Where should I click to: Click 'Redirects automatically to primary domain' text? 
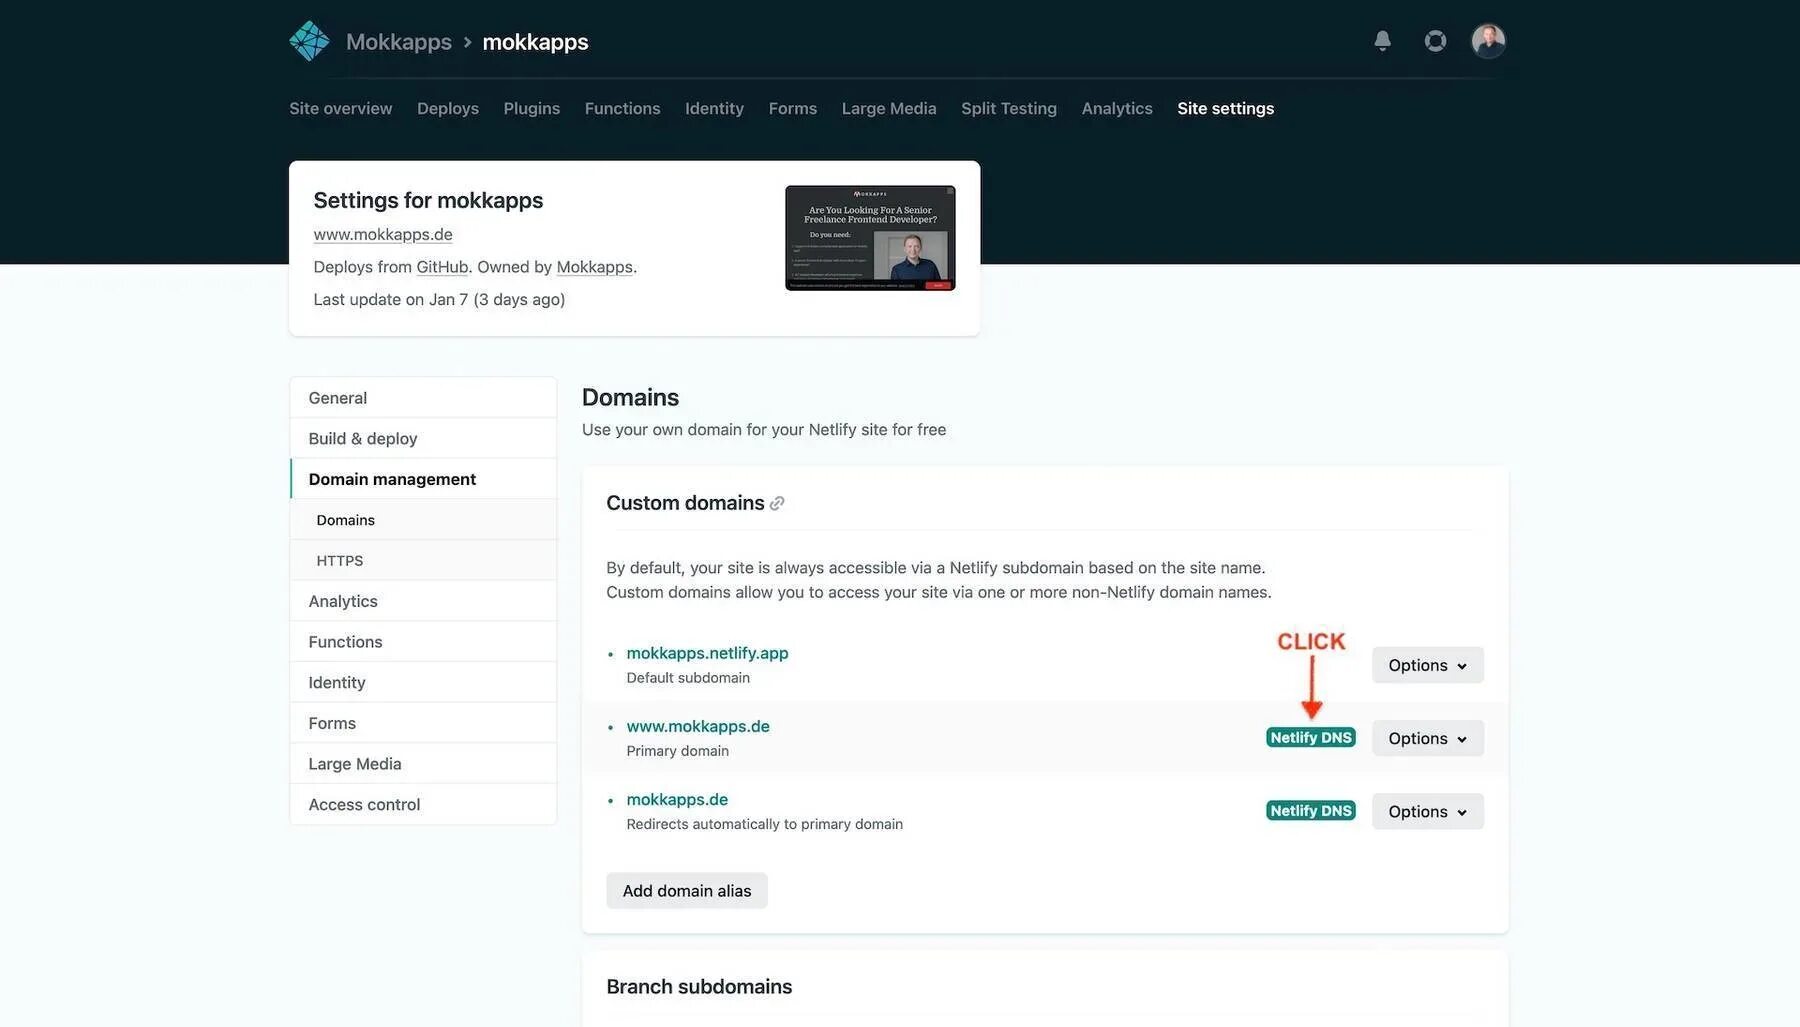(765, 824)
